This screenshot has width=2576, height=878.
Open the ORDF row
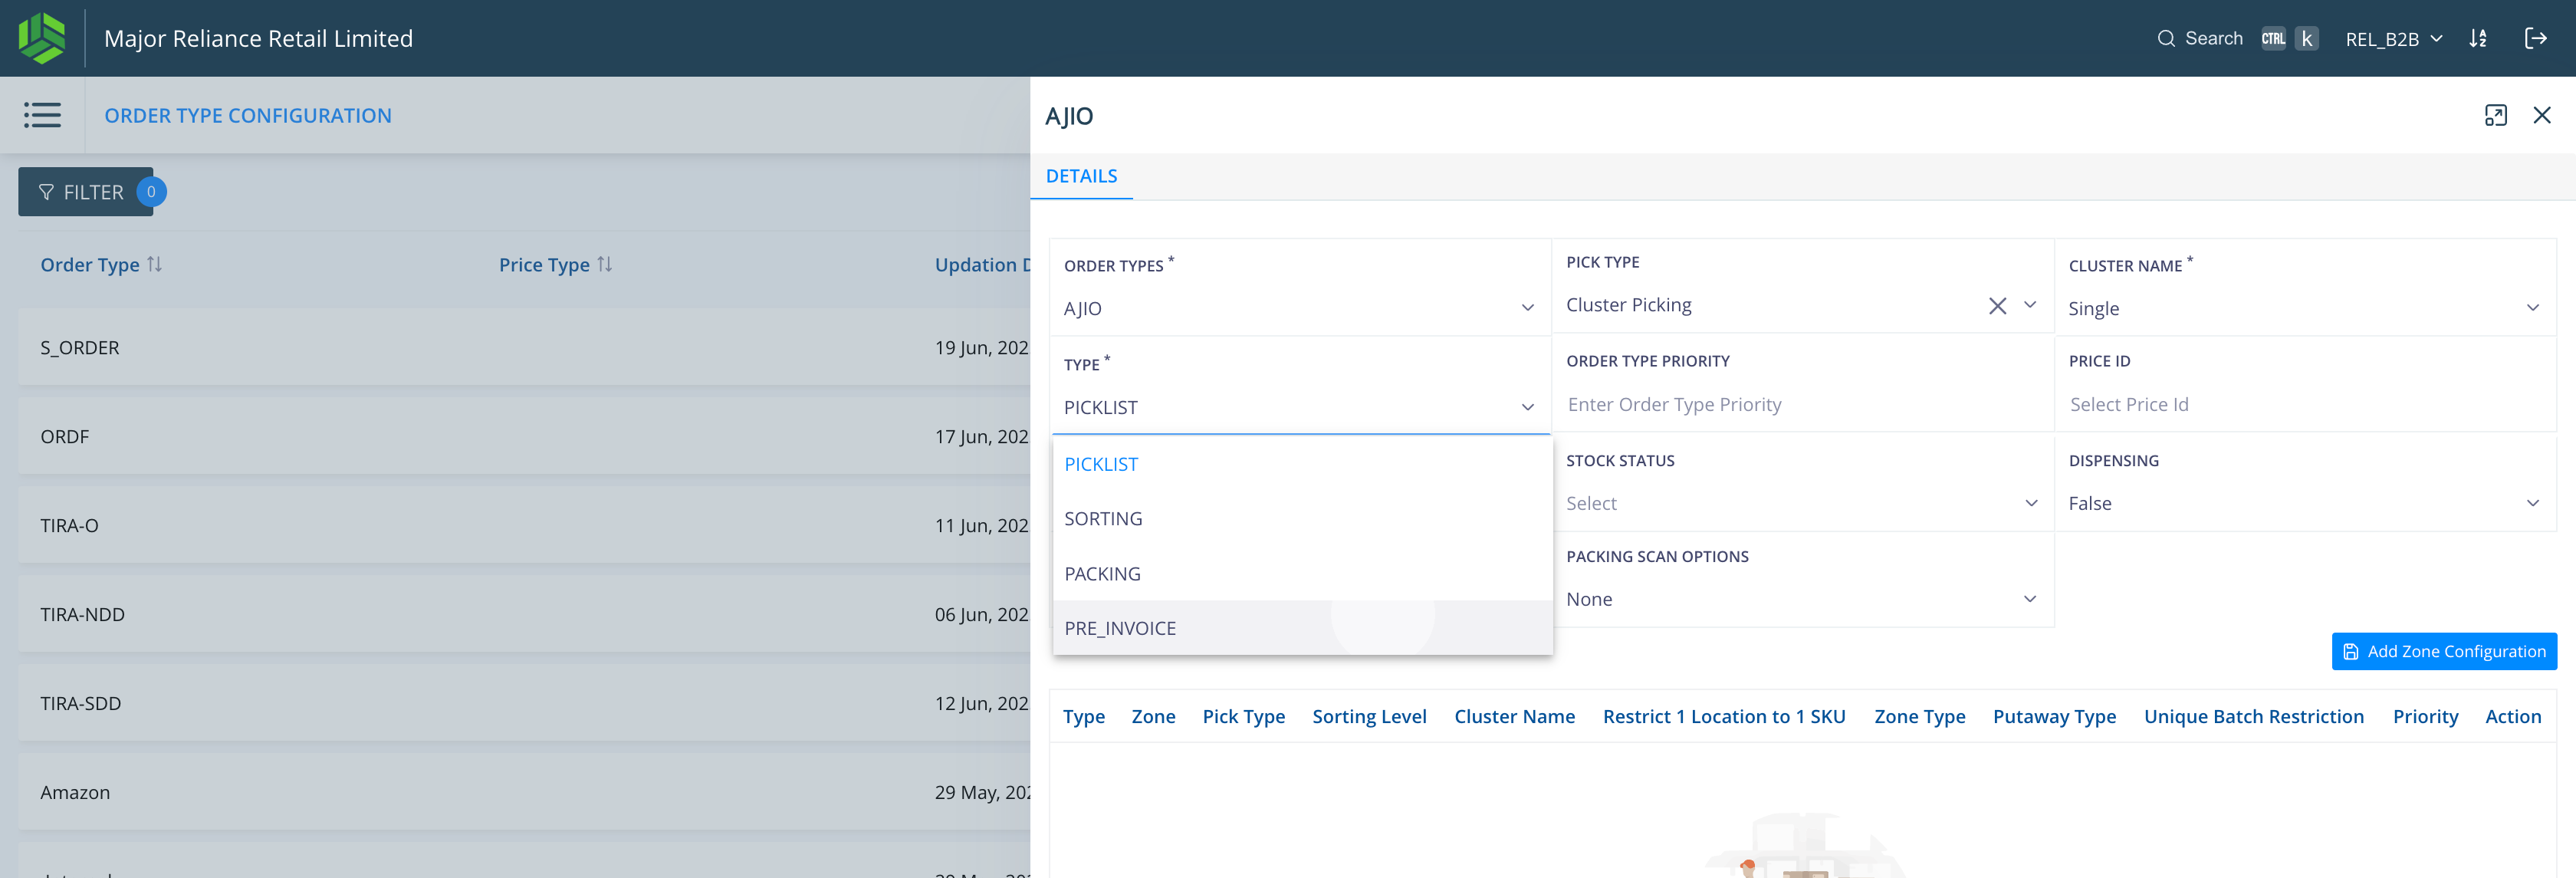[524, 436]
